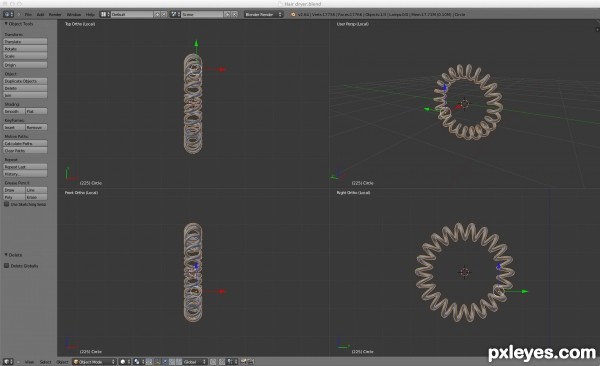
Task: Collapse the Object Tools panel
Action: [x=6, y=24]
